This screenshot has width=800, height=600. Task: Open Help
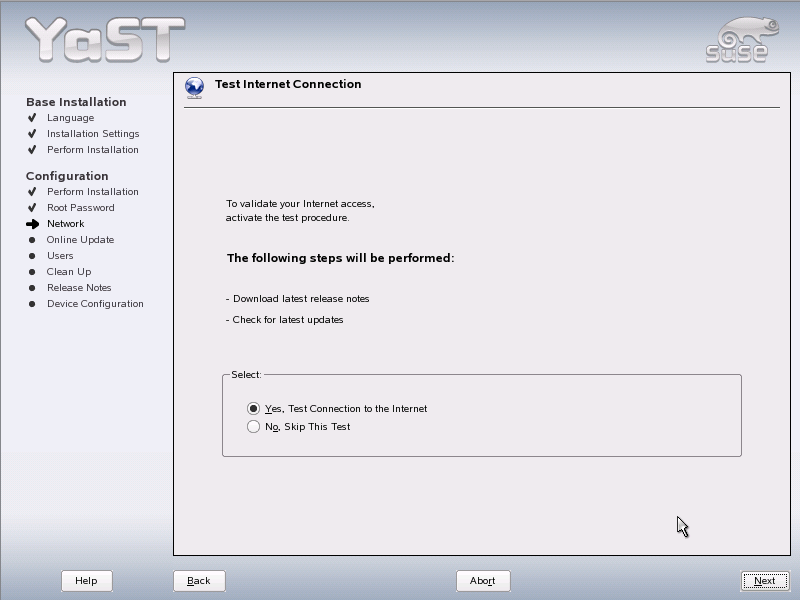pos(86,581)
